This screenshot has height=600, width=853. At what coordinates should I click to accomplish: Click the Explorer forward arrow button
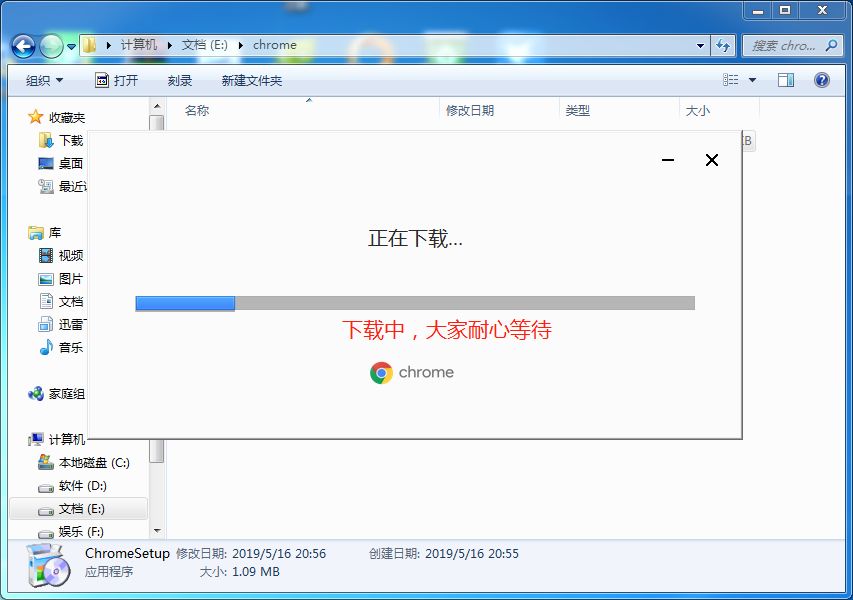pyautogui.click(x=52, y=46)
